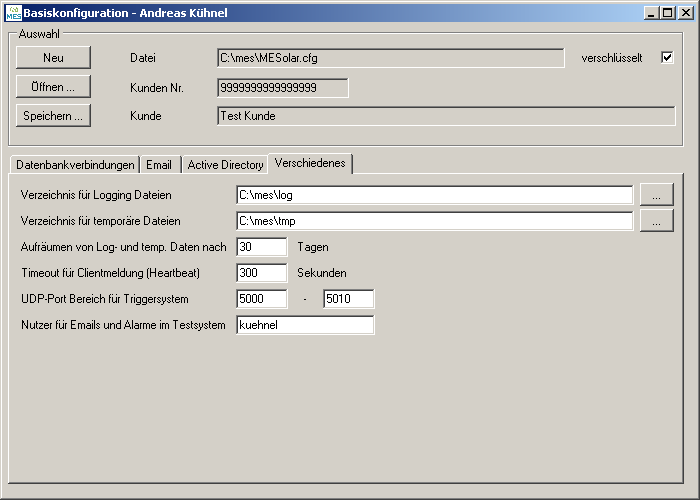Click the test system user field kuehnel
Screen dimensions: 700x500
point(305,325)
